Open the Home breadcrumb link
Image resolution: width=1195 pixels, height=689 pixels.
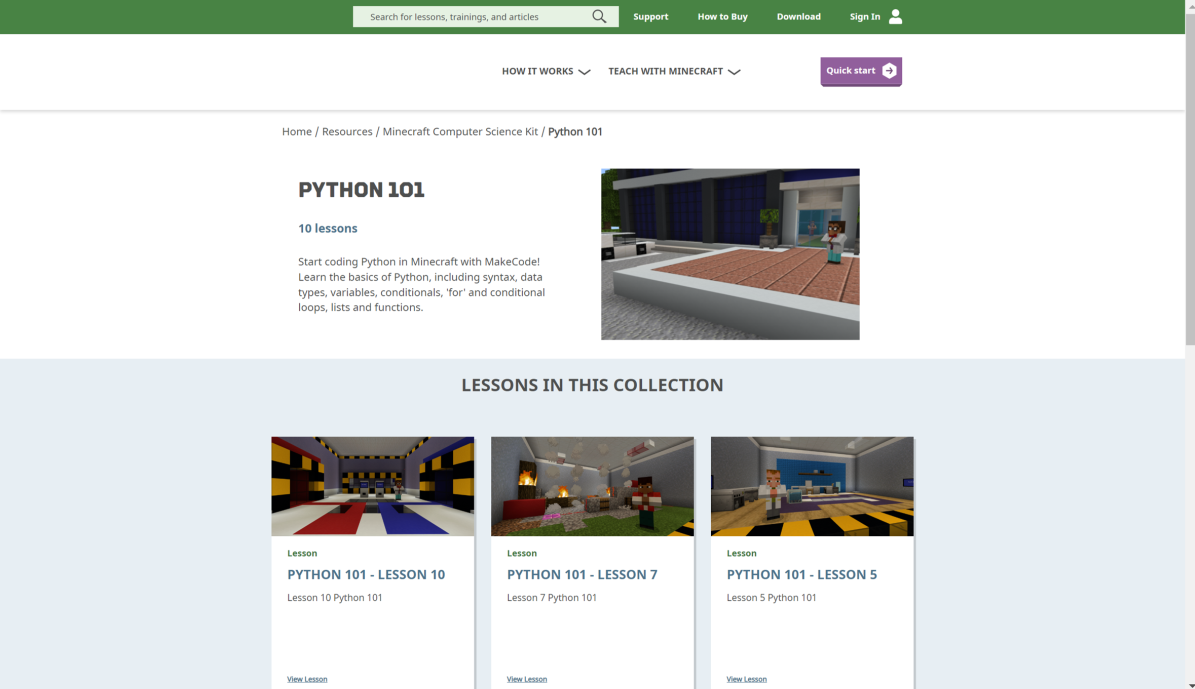296,131
